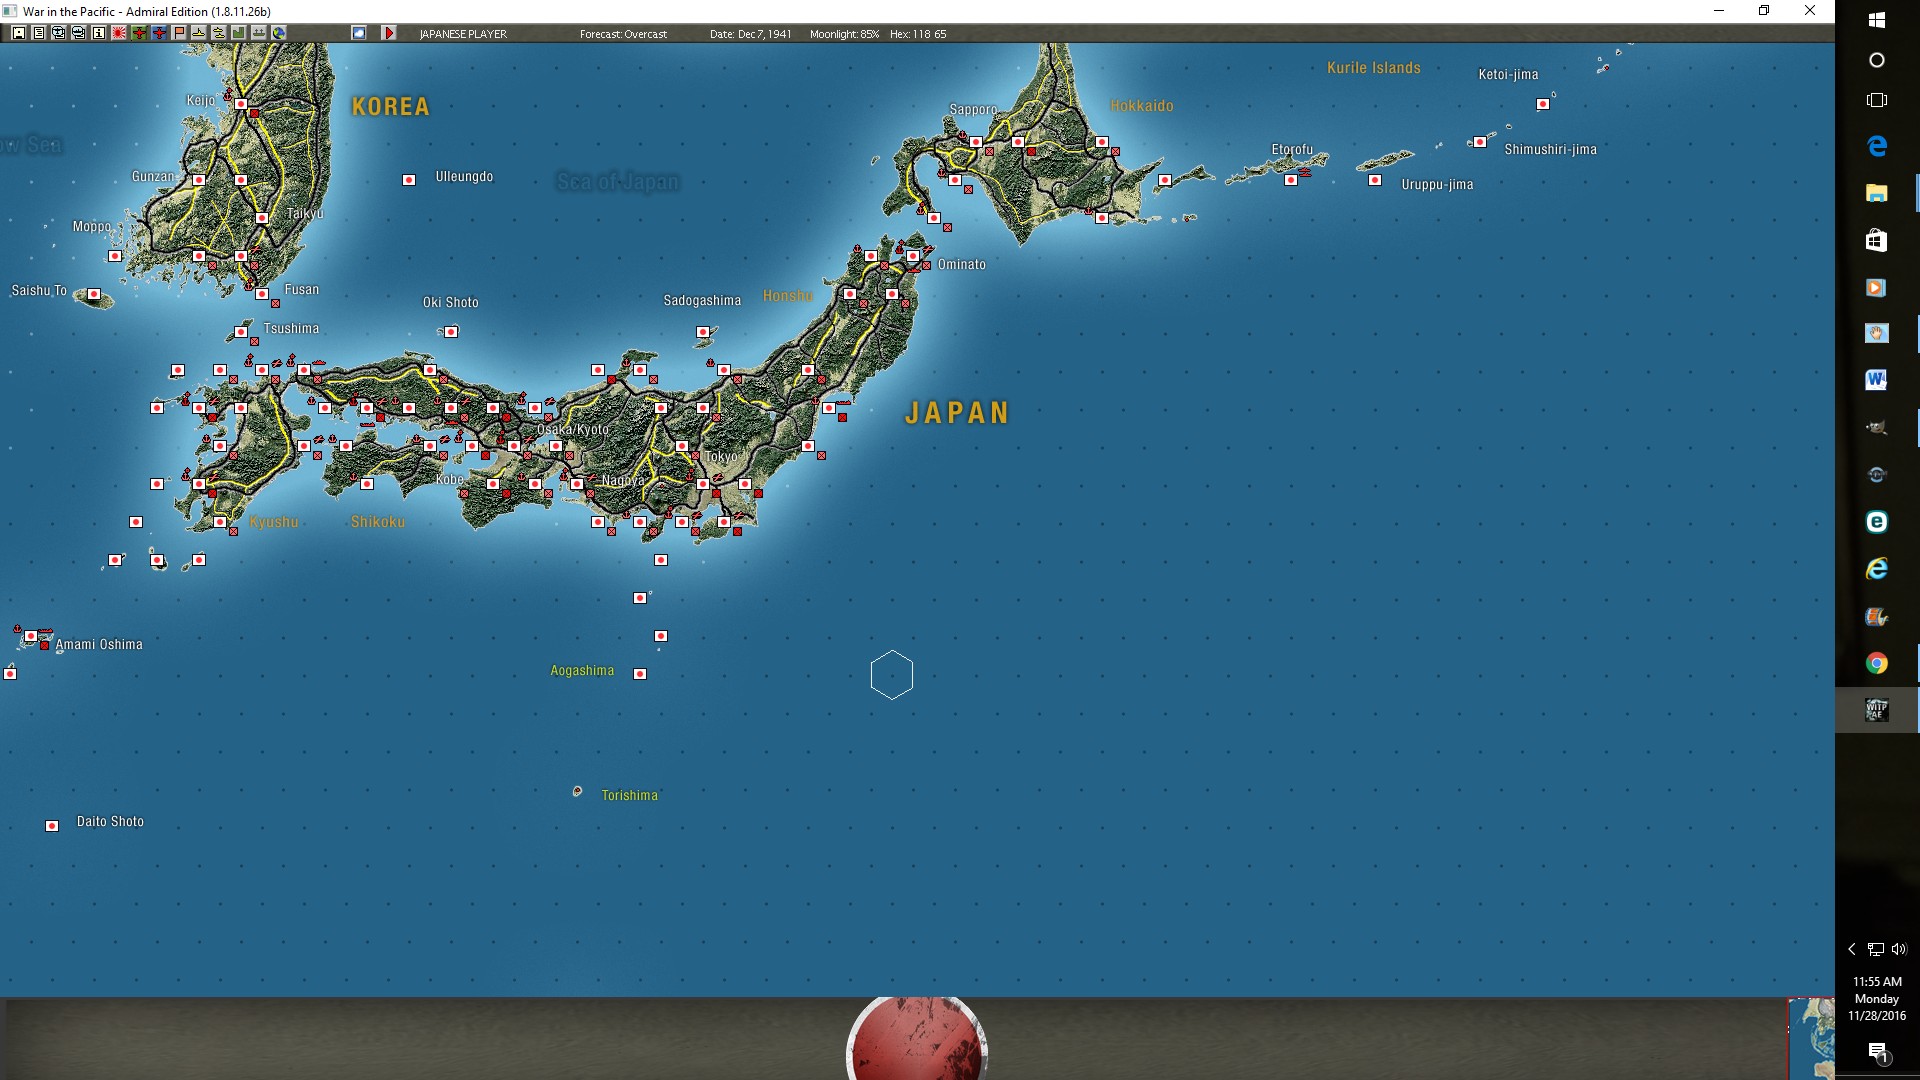Open the document list toolbar icon
1920x1080 pixels.
[39, 33]
